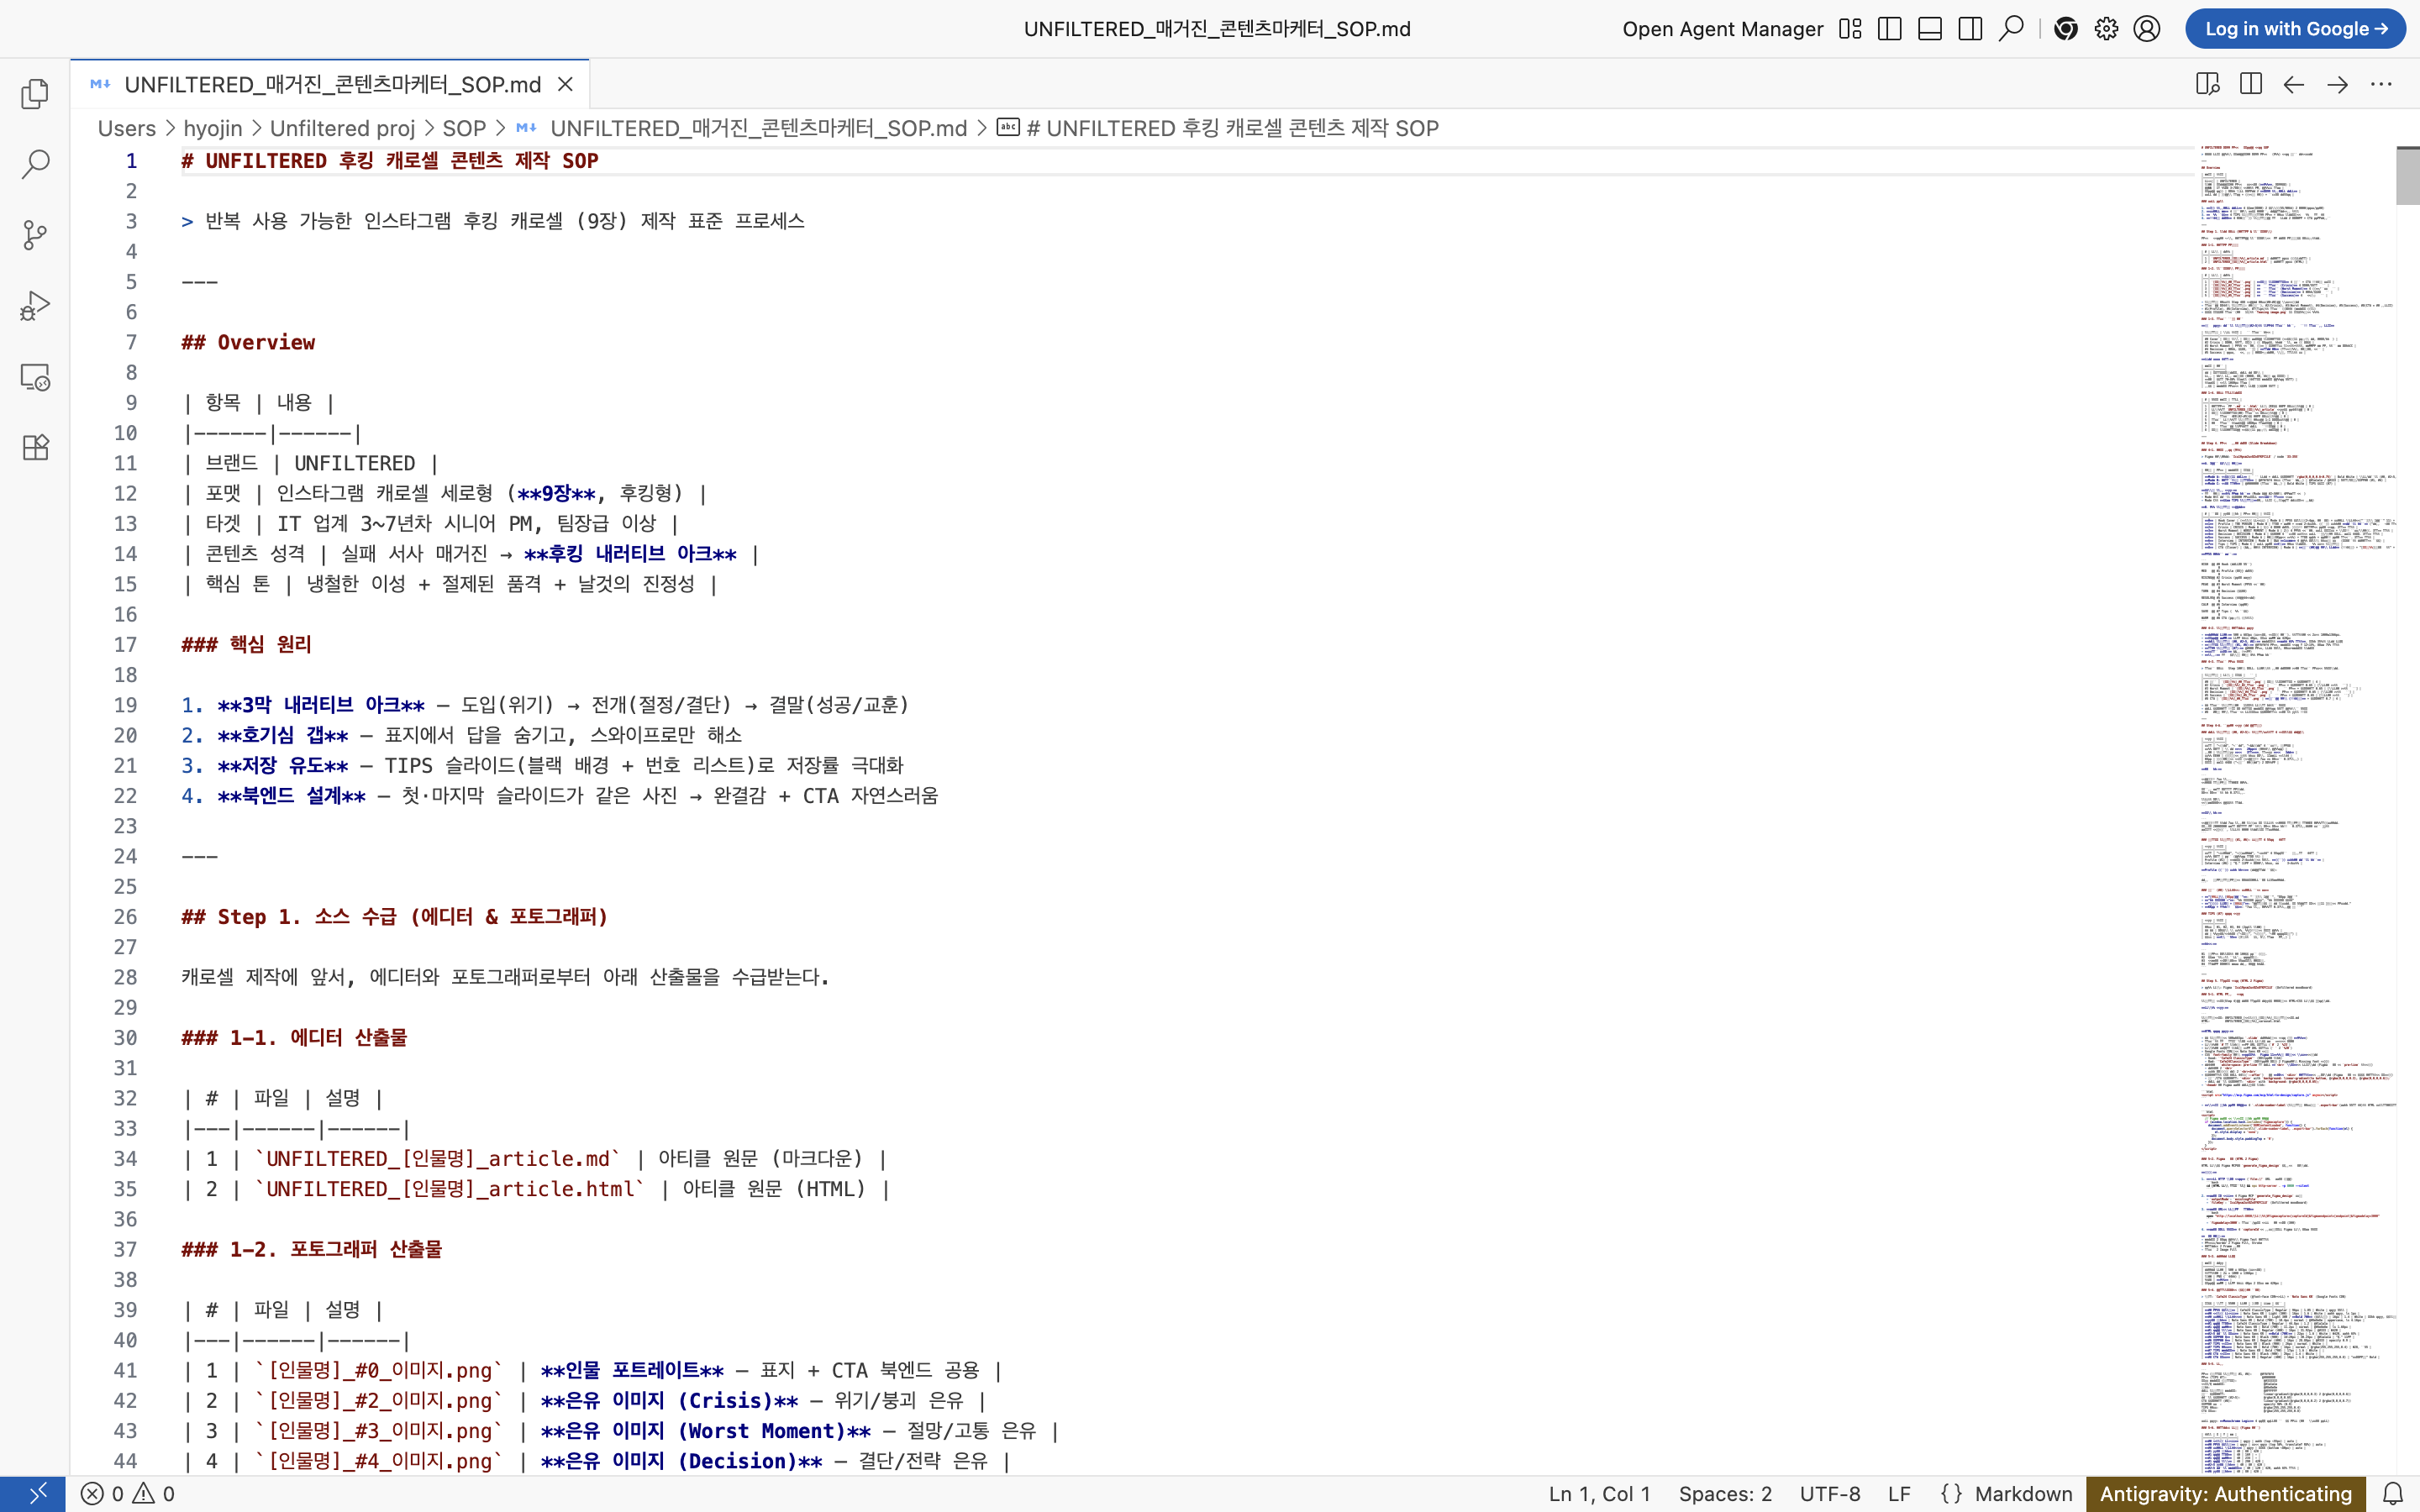
Task: Open the Remote Explorer view
Action: click(35, 377)
